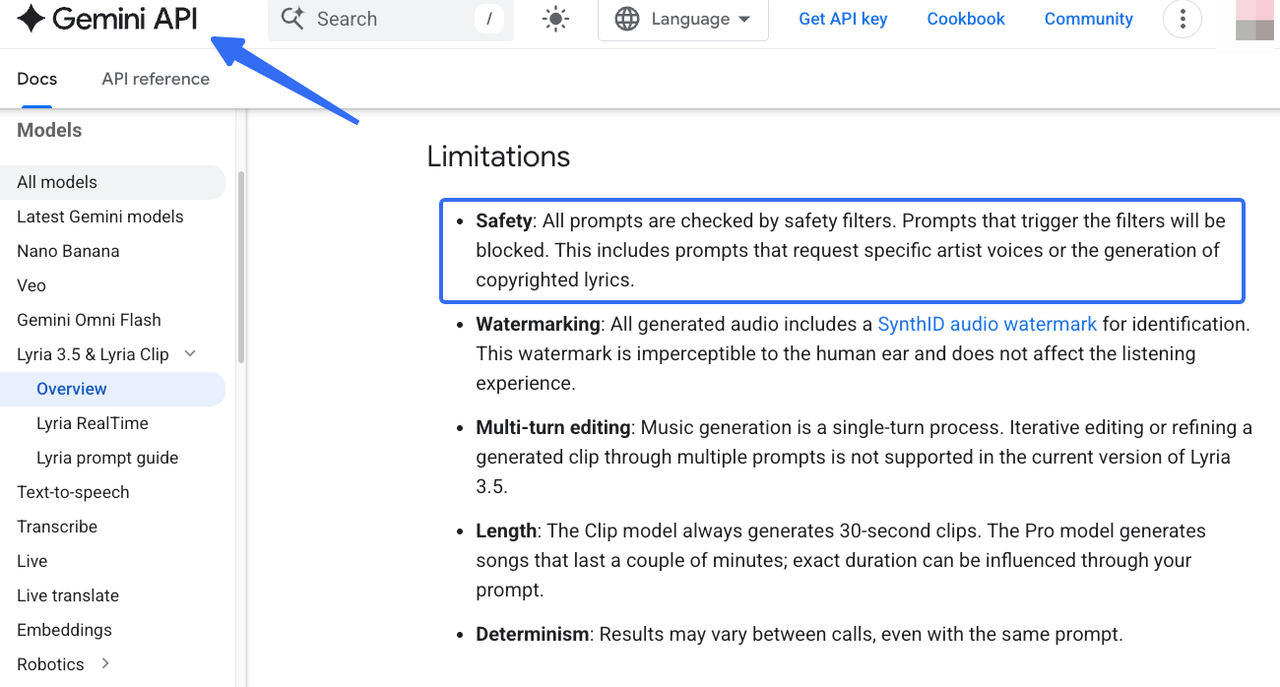This screenshot has height=687, width=1280.
Task: Click the magnifier icon in search box
Action: click(x=292, y=18)
